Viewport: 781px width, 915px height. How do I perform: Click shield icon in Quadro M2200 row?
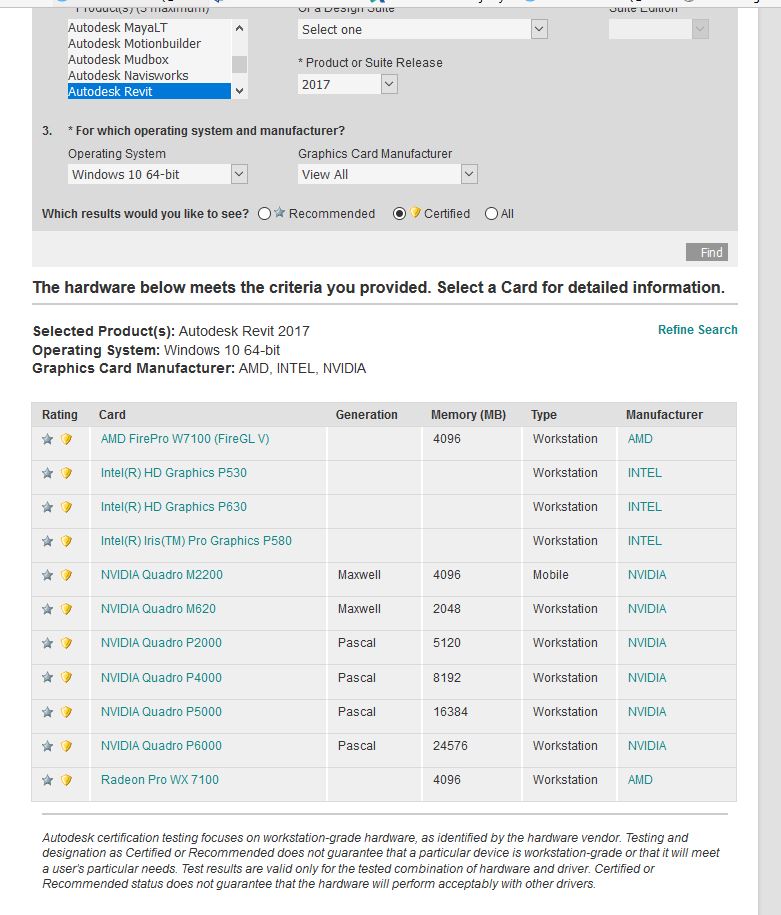coord(66,575)
